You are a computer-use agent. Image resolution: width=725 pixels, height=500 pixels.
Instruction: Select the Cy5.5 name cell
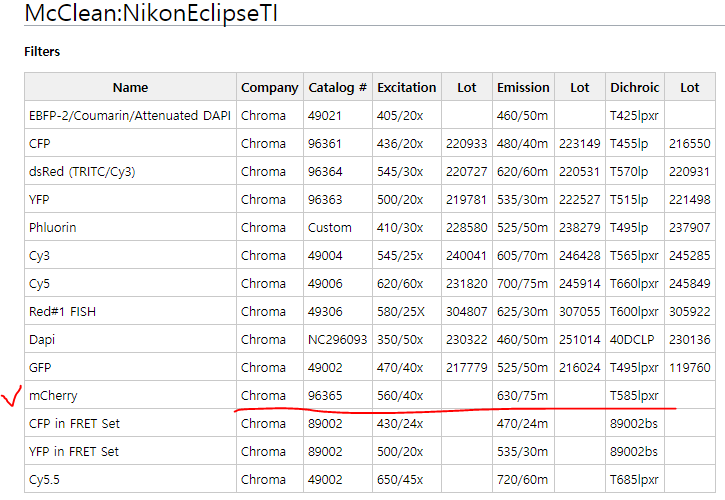(x=46, y=479)
